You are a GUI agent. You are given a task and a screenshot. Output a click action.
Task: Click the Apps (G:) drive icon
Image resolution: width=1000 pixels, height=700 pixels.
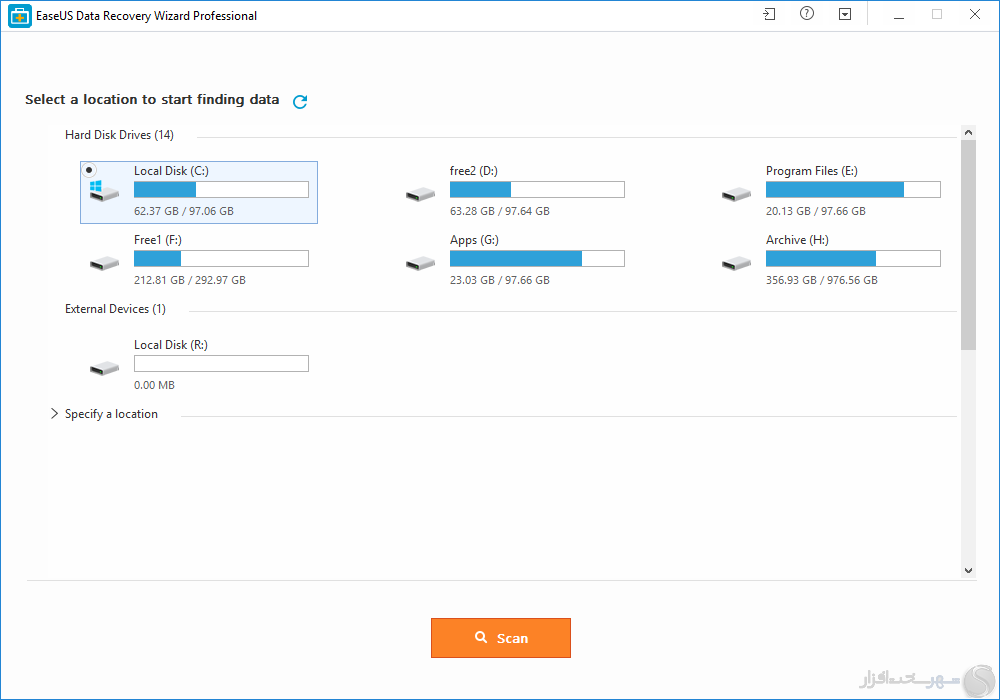420,263
